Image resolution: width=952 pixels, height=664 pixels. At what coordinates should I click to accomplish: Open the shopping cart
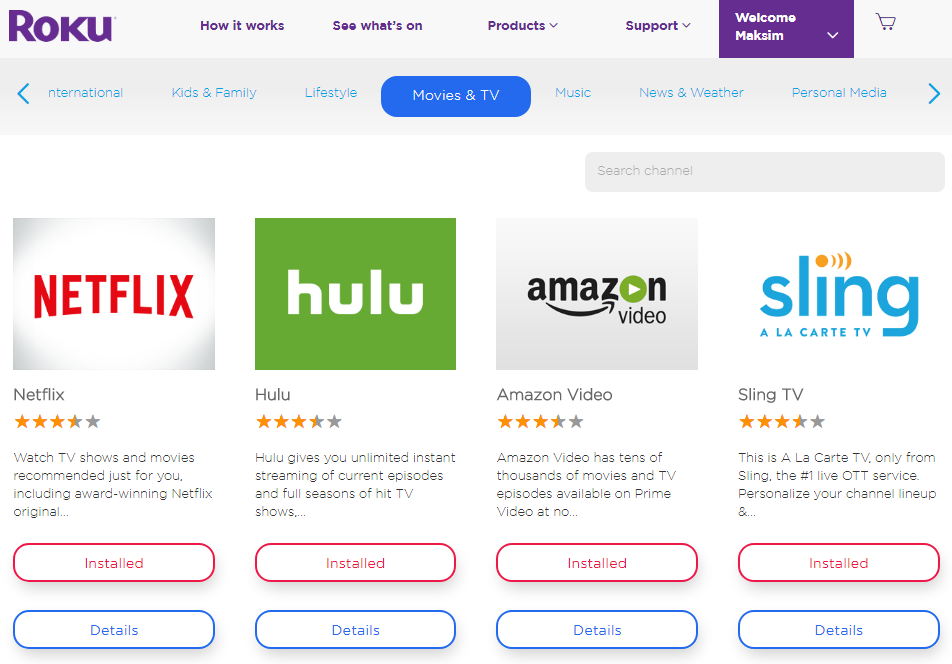(885, 22)
